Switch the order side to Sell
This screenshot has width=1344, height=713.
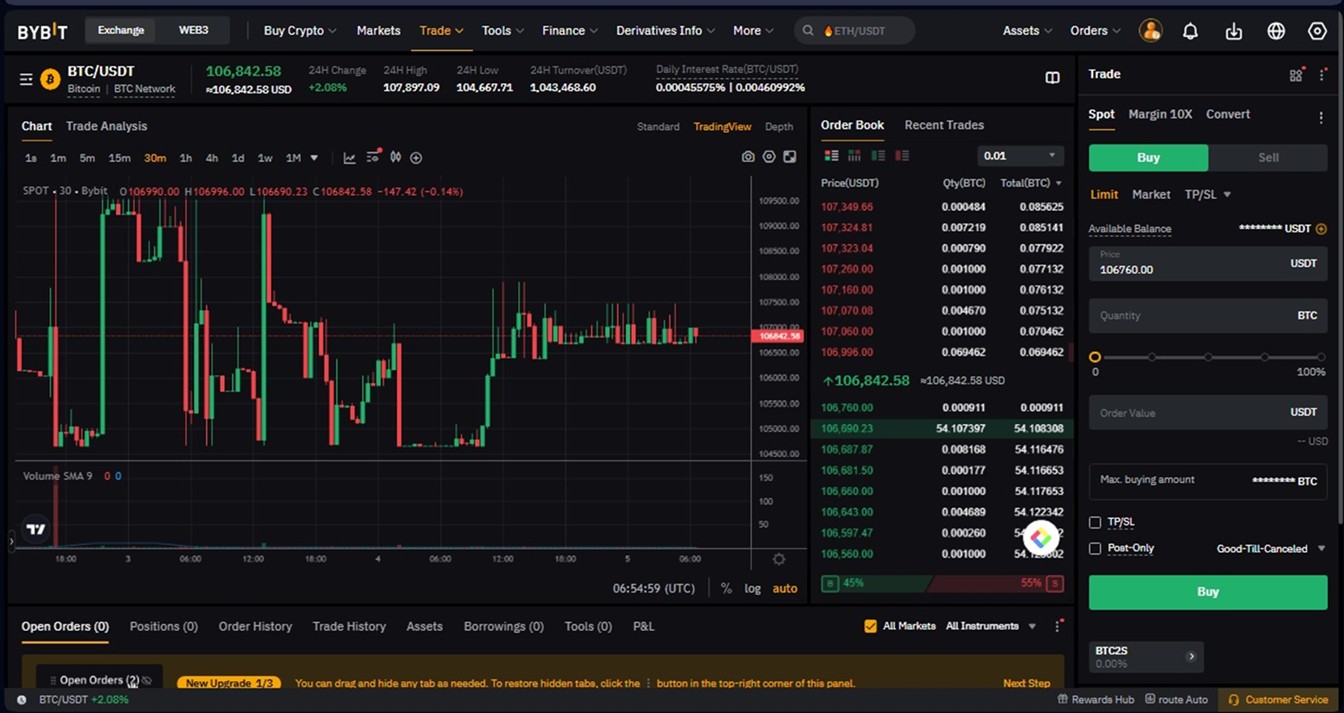[1268, 157]
